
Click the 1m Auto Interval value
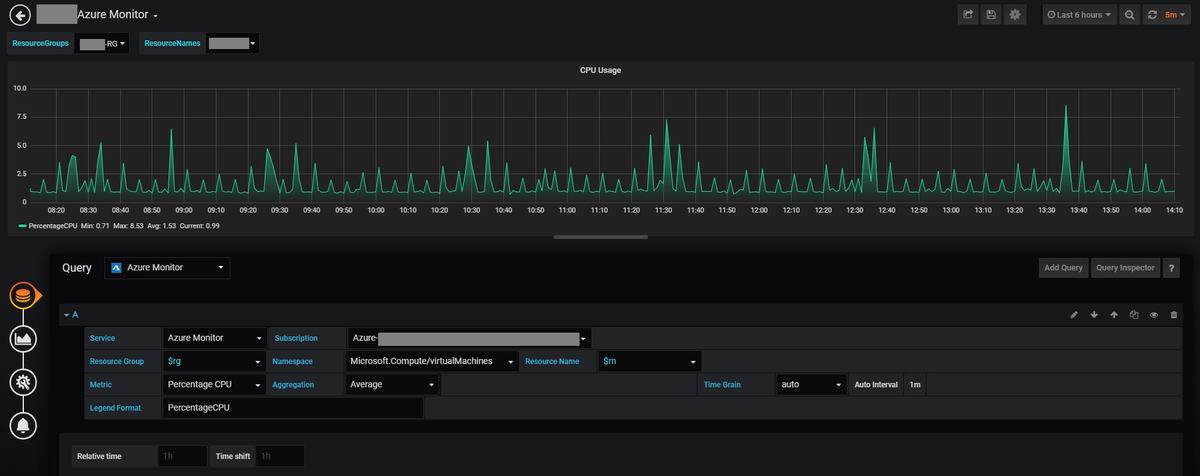[x=915, y=383]
